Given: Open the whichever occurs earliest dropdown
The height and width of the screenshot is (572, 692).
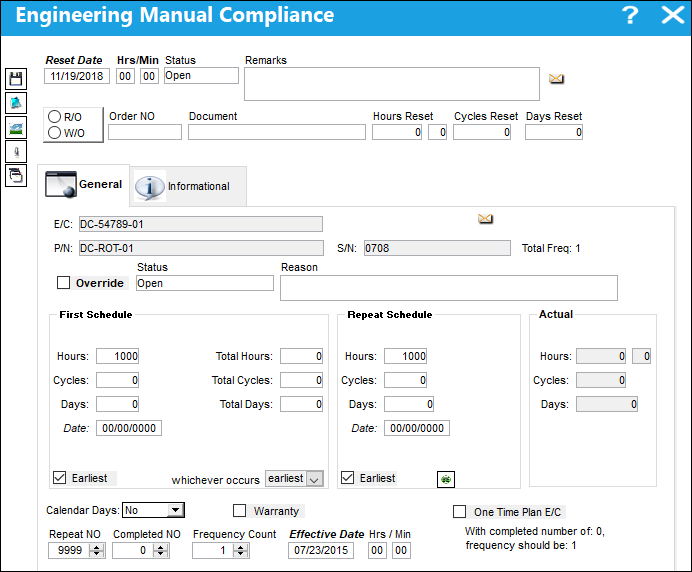Looking at the screenshot, I should coord(314,479).
